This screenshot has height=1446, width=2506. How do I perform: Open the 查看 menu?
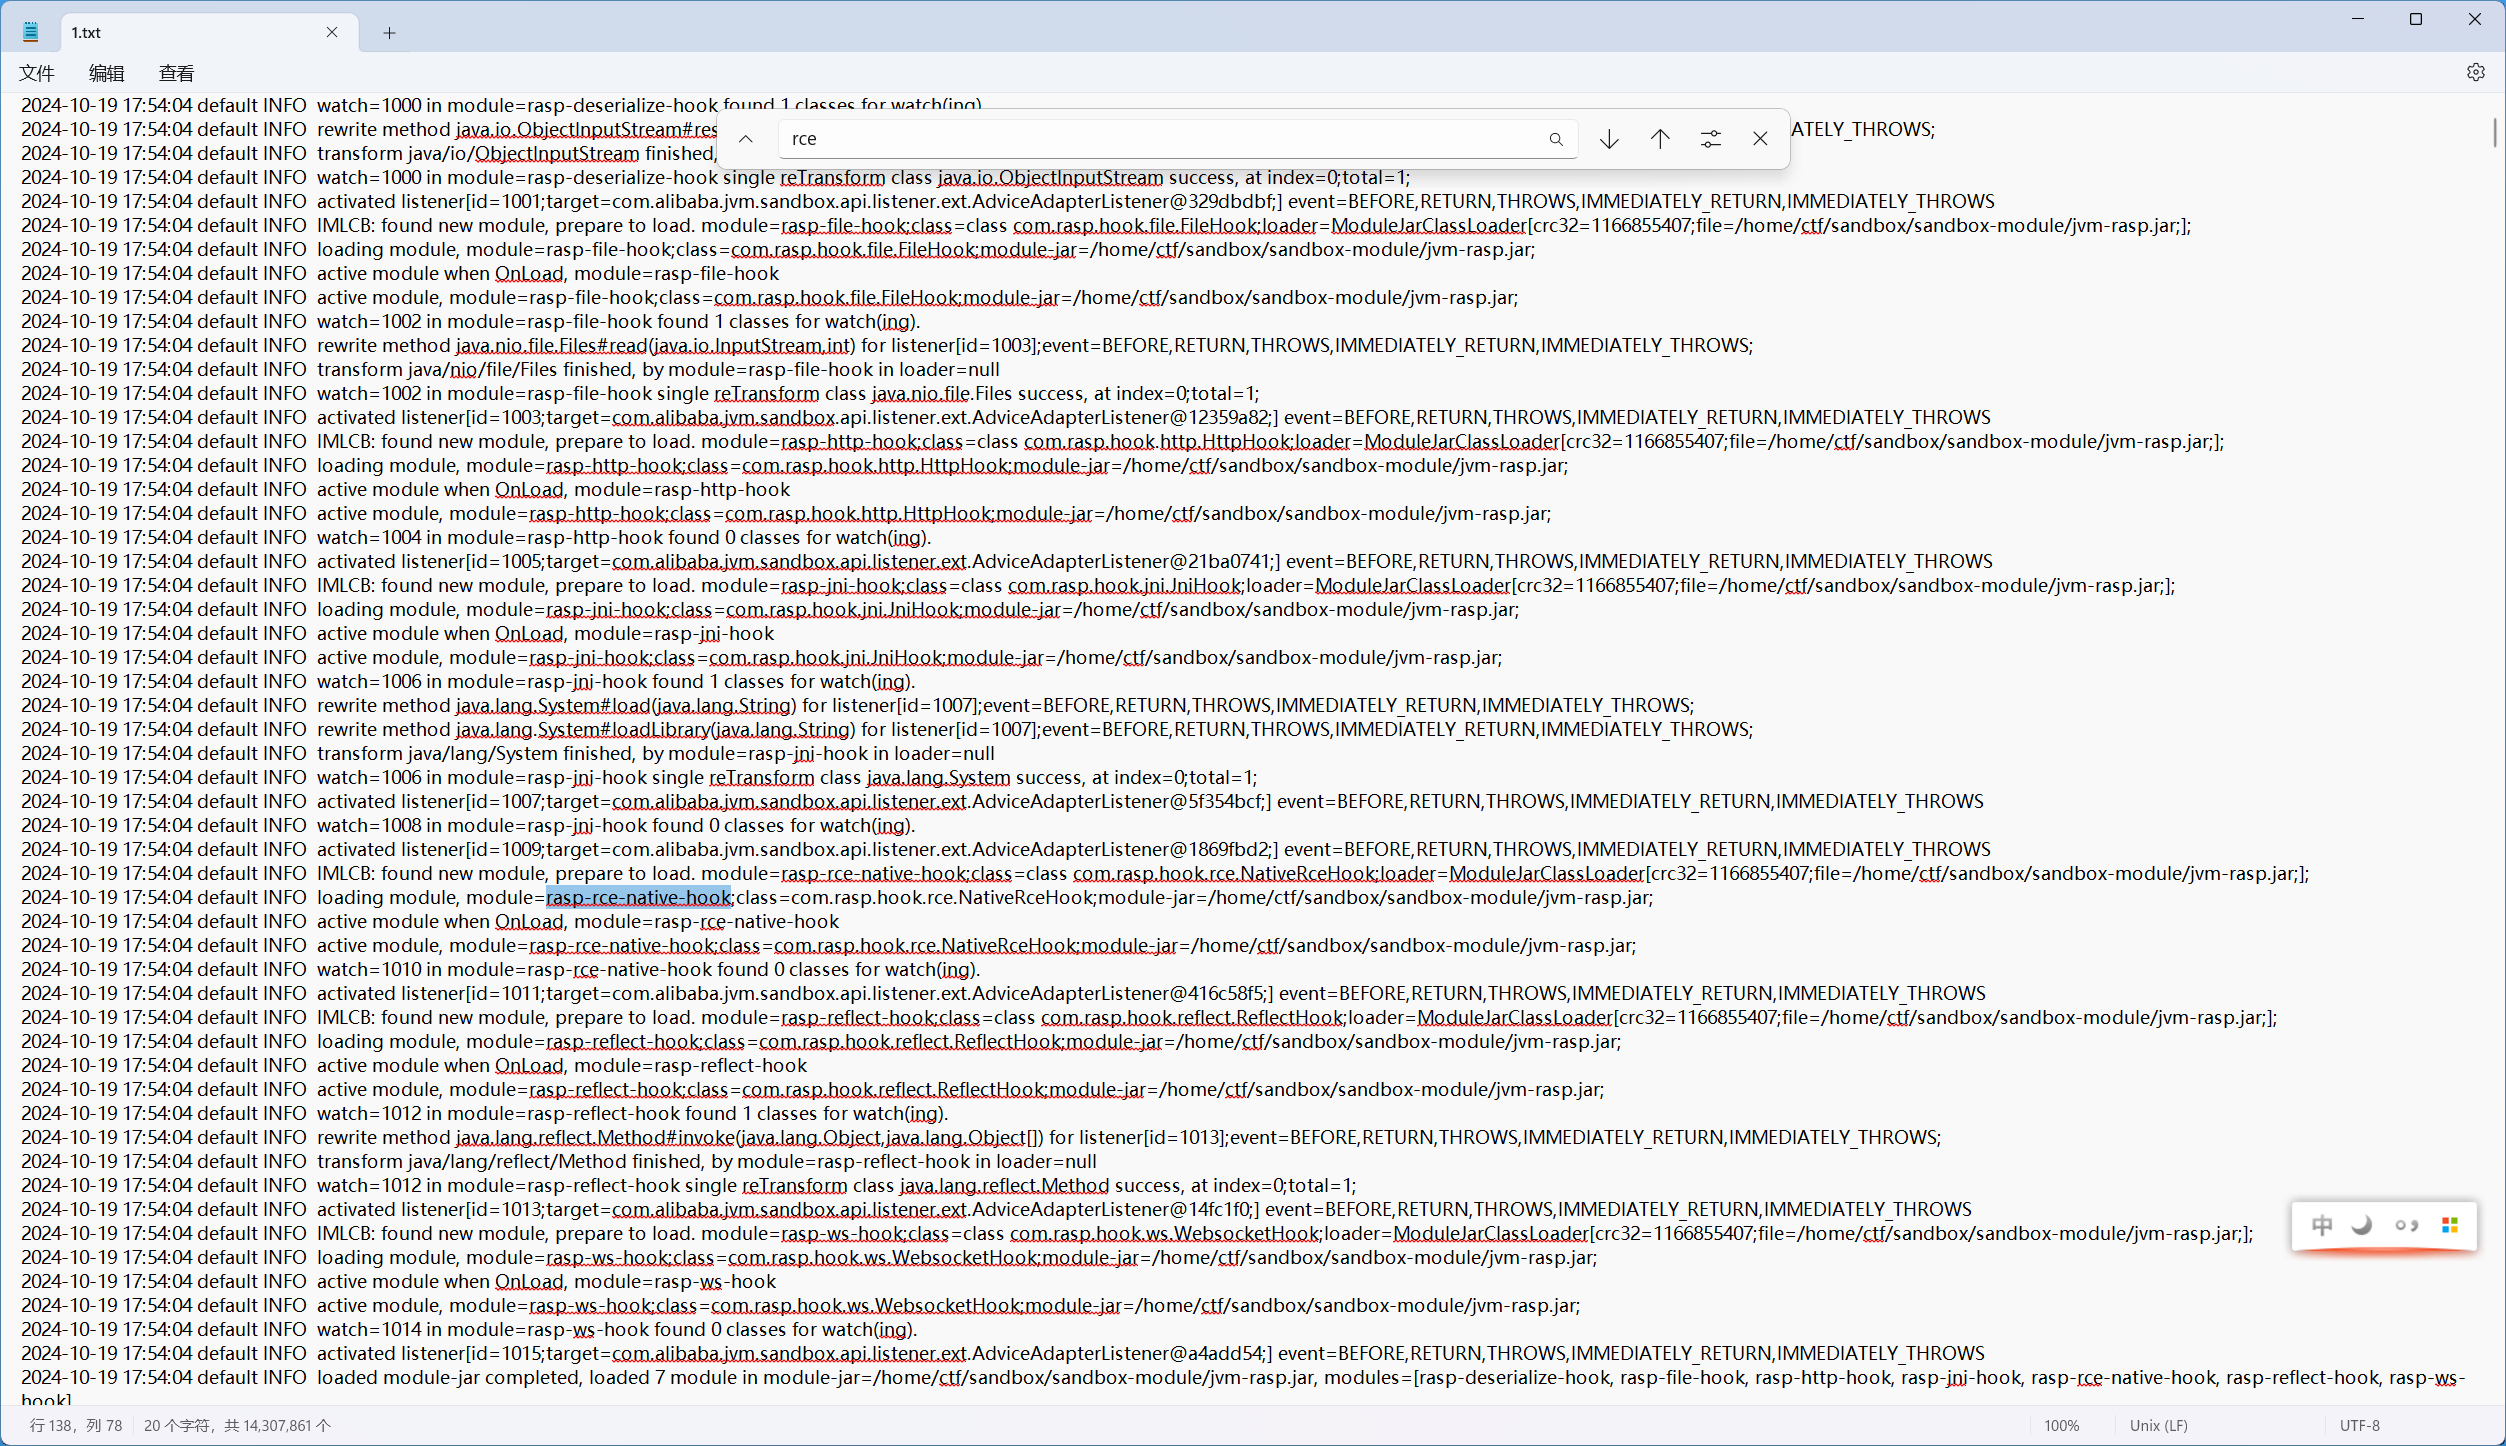click(176, 73)
